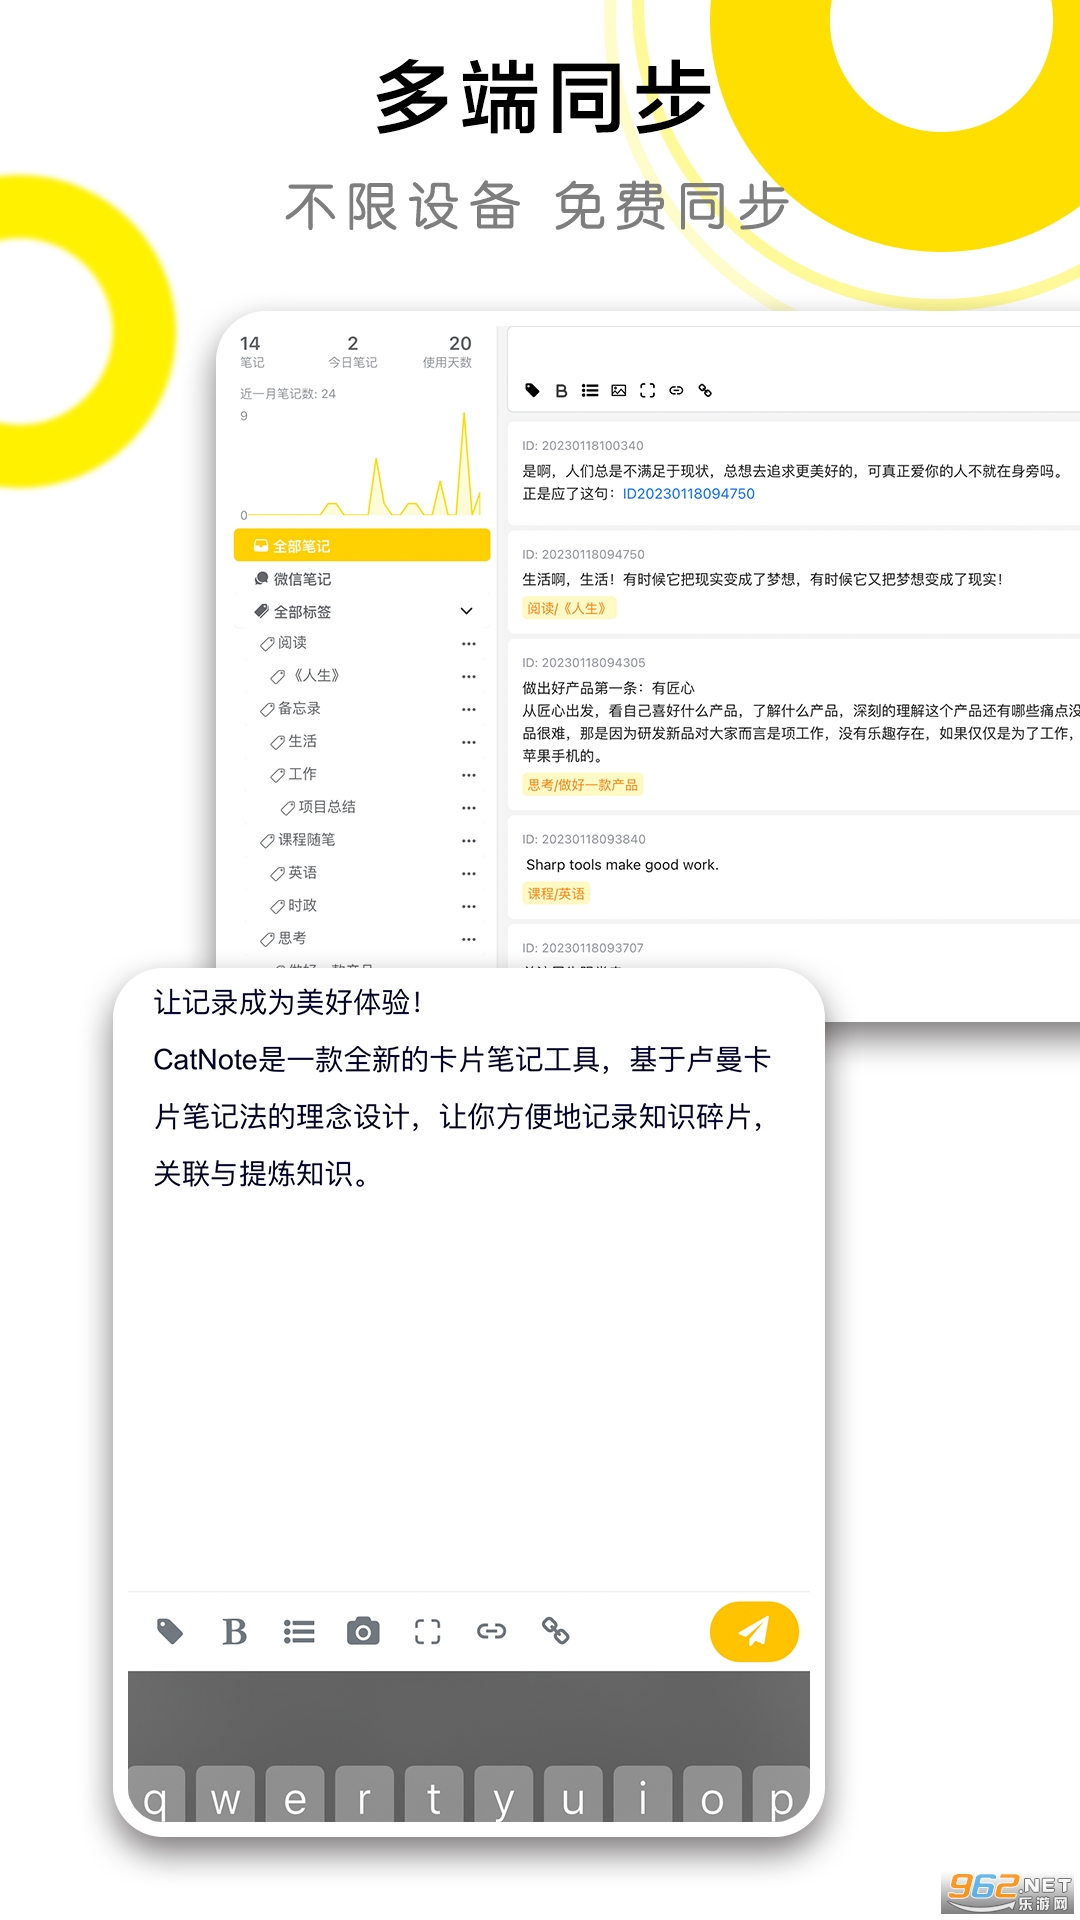1080x1920 pixels.
Task: Insert hyperlink in mobile editor
Action: [491, 1632]
